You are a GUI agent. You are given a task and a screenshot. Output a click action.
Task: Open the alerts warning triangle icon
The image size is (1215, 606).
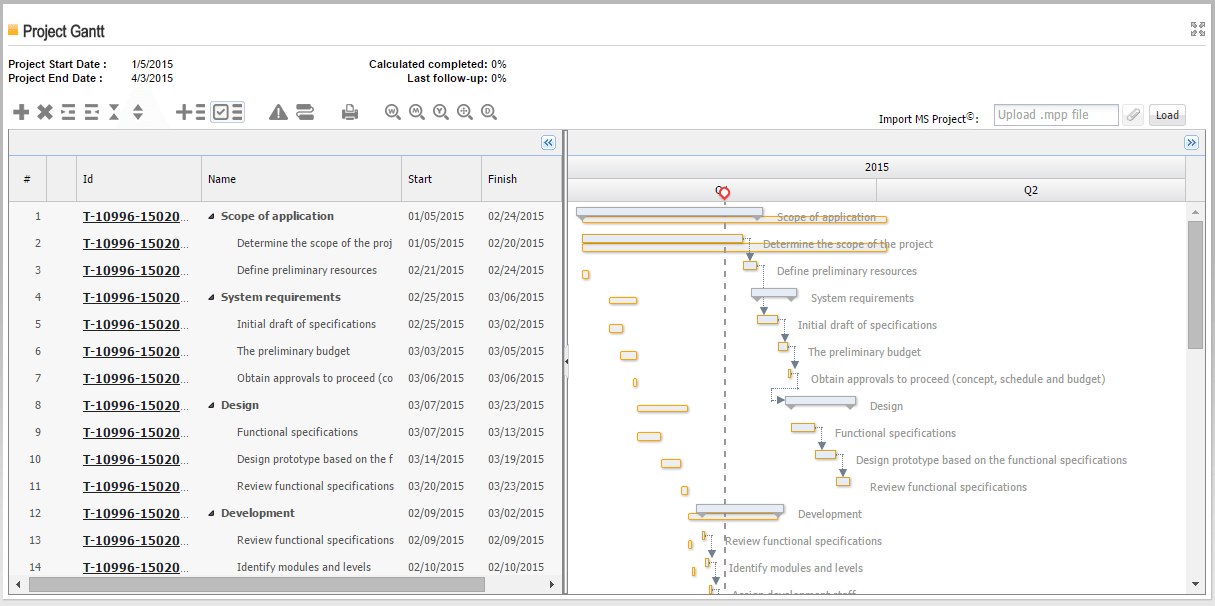click(278, 112)
